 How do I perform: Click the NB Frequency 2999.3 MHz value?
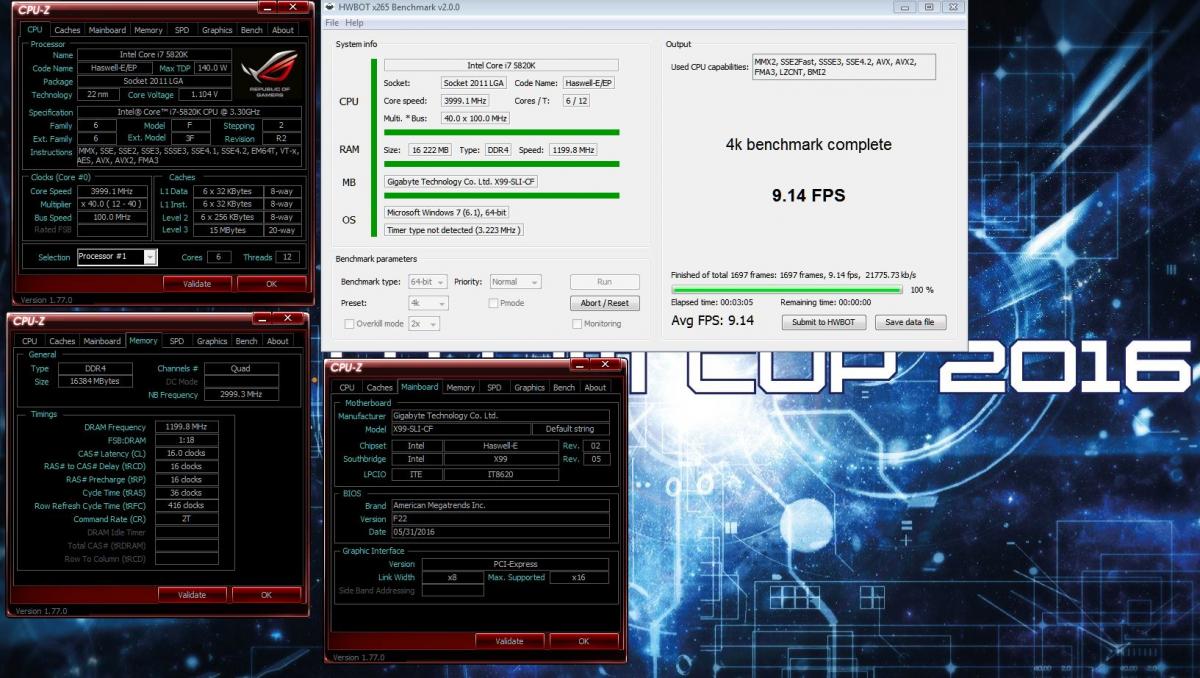click(x=241, y=395)
